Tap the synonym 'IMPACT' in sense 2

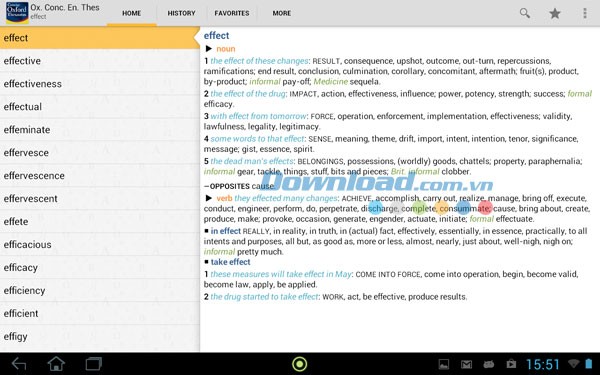coord(303,94)
